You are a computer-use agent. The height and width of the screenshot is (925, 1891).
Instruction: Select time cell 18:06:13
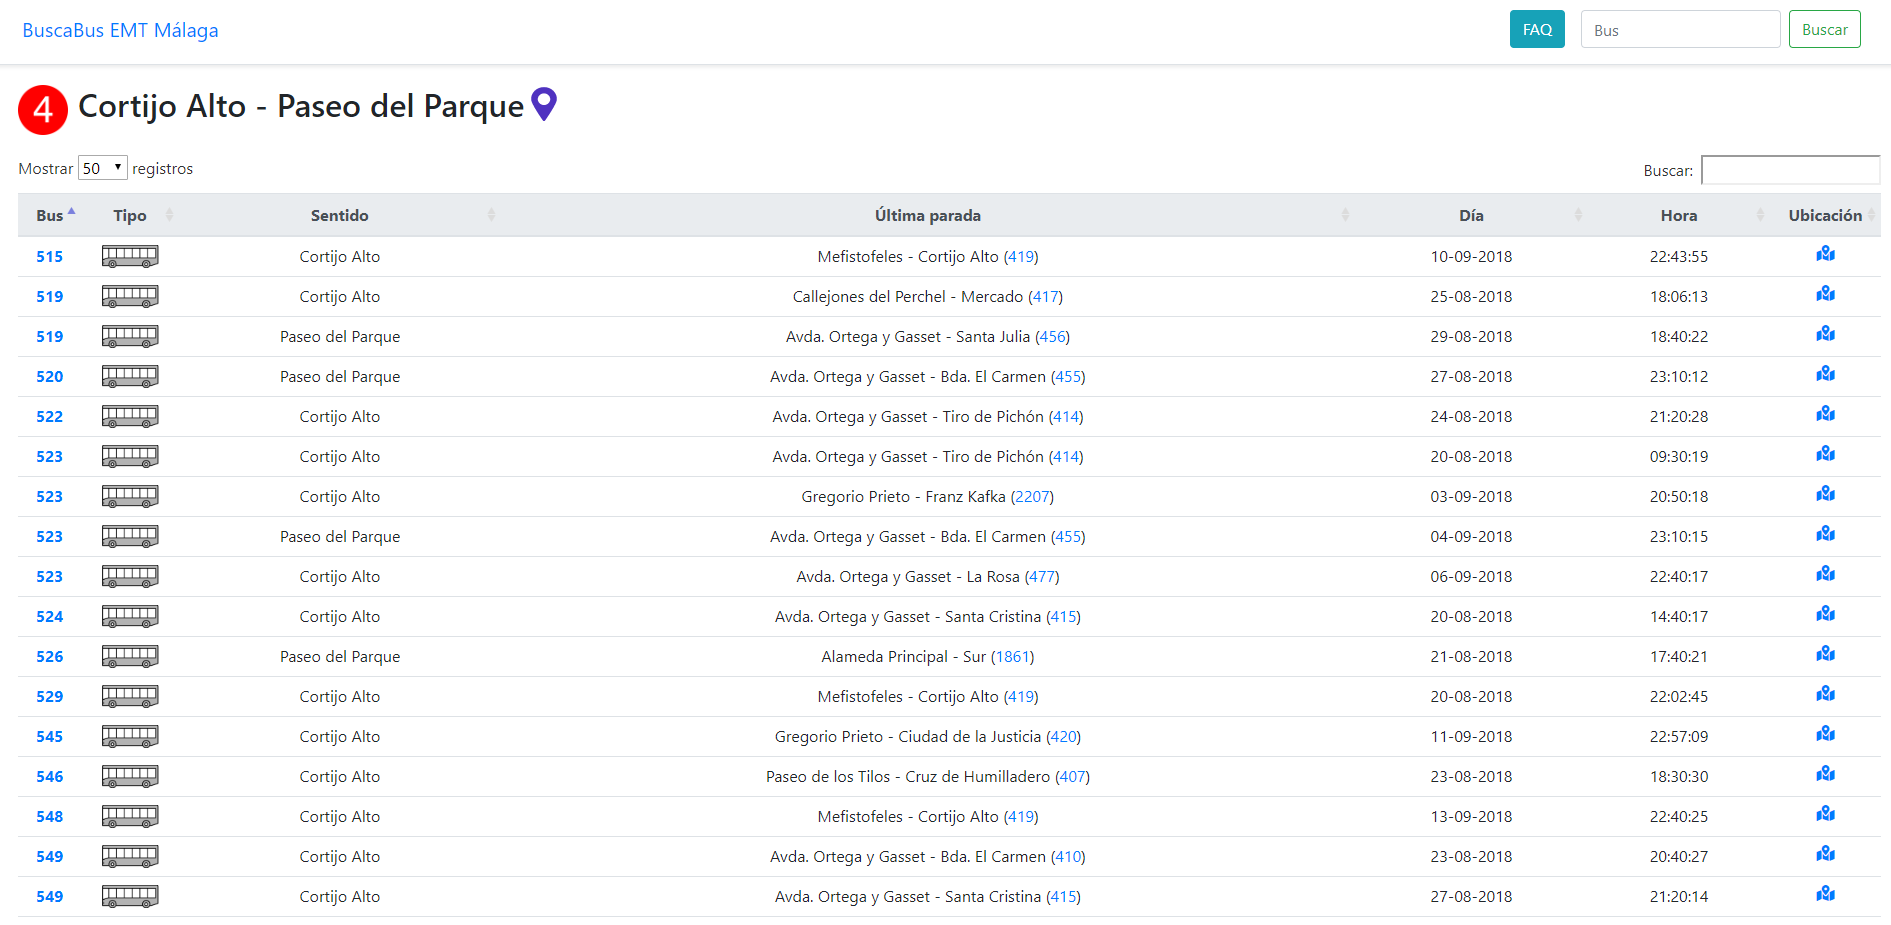[x=1679, y=297]
